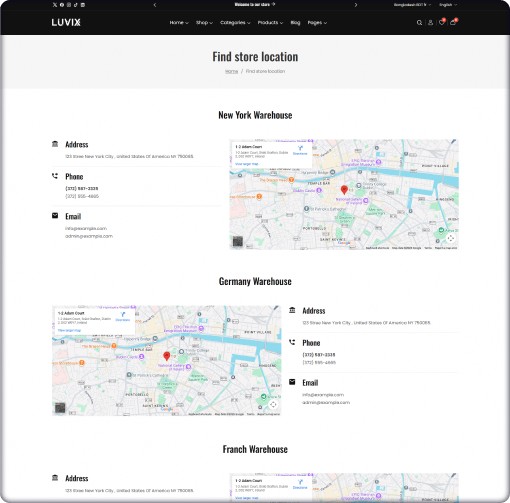Show next announcement with right arrow
Image resolution: width=510 pixels, height=503 pixels.
[x=356, y=5]
